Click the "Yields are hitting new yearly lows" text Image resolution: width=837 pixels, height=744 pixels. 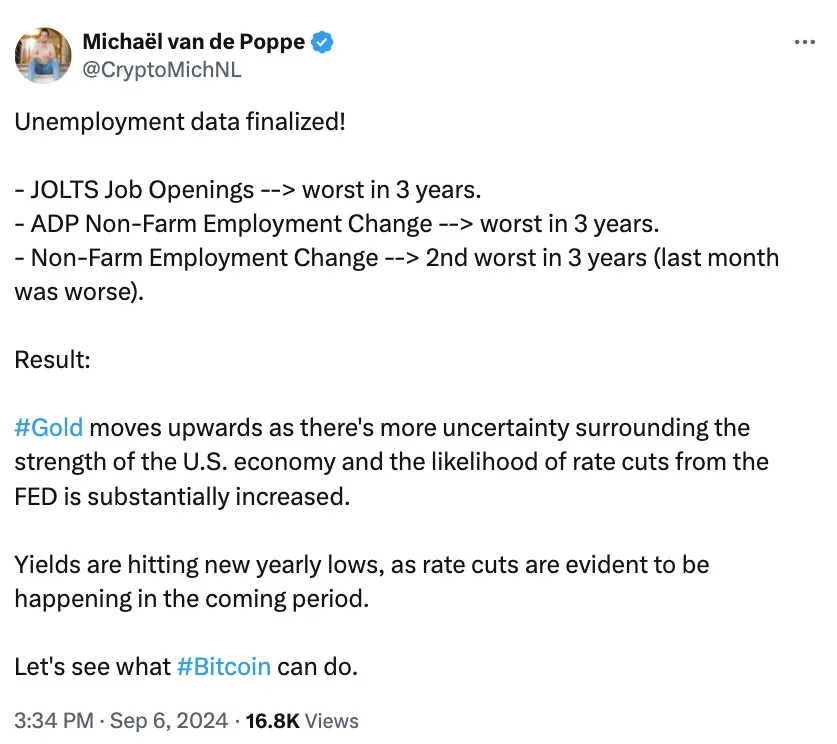click(x=190, y=564)
